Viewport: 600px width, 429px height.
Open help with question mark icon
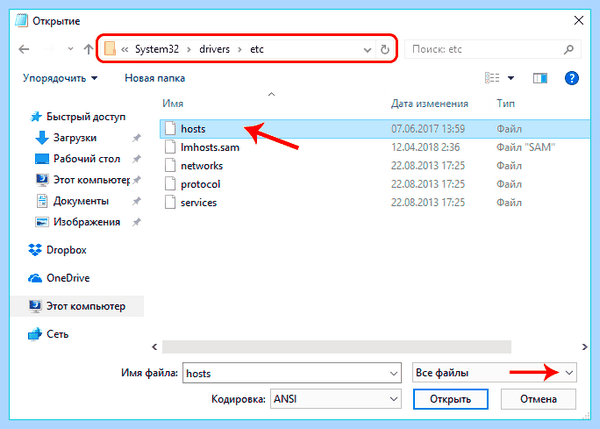(x=572, y=78)
